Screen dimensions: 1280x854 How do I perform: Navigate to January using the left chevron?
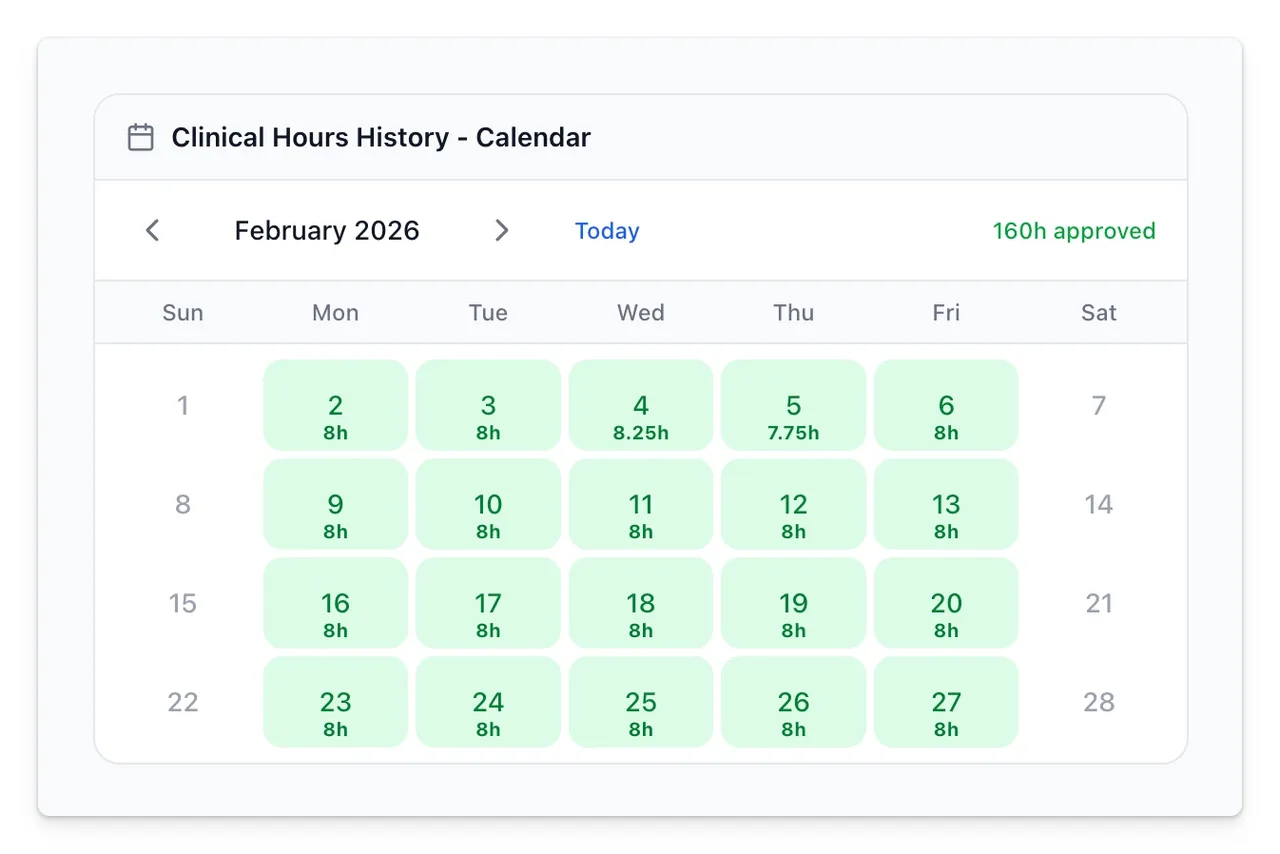[x=152, y=230]
